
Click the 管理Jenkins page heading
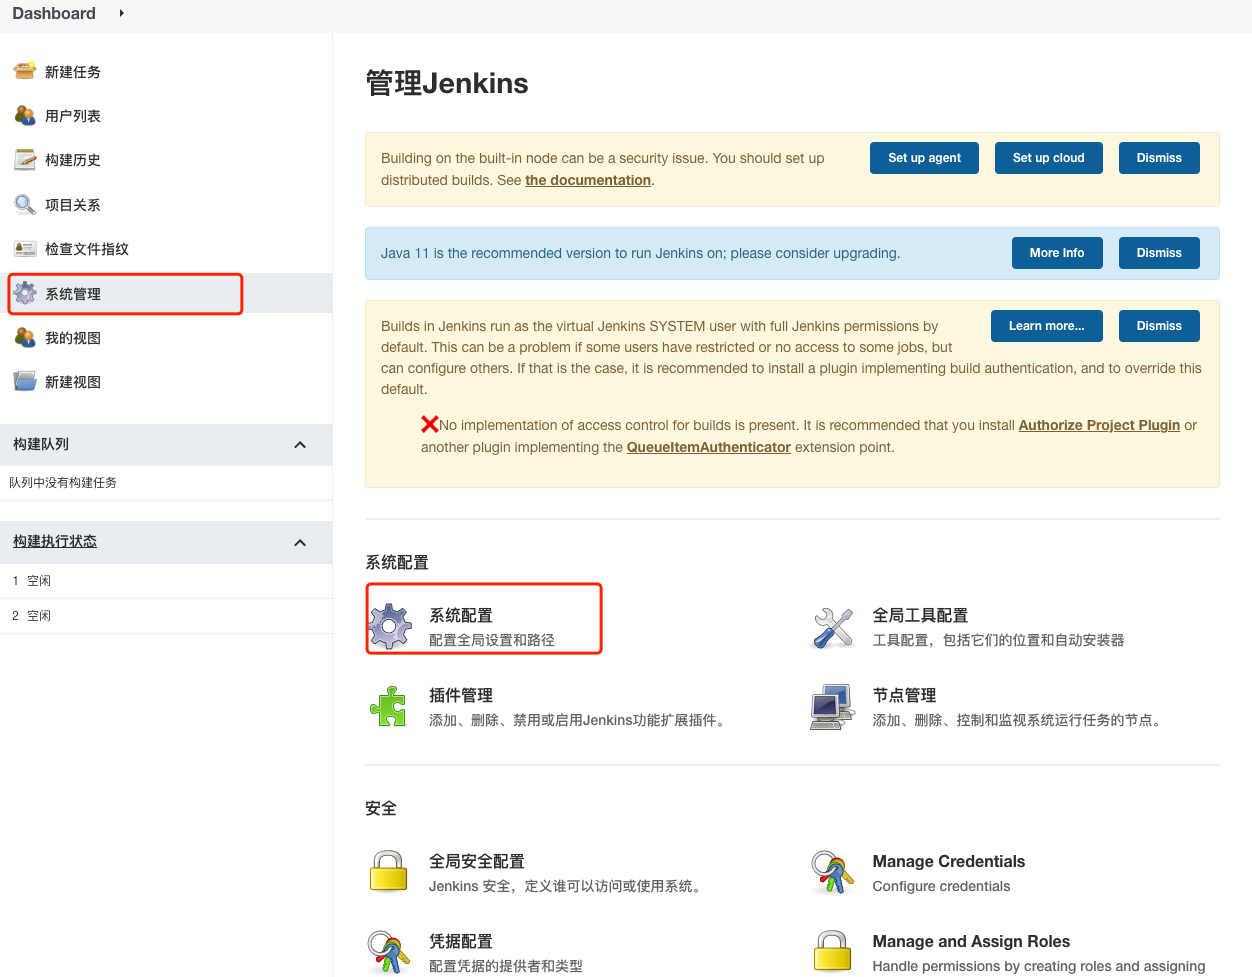coord(447,83)
